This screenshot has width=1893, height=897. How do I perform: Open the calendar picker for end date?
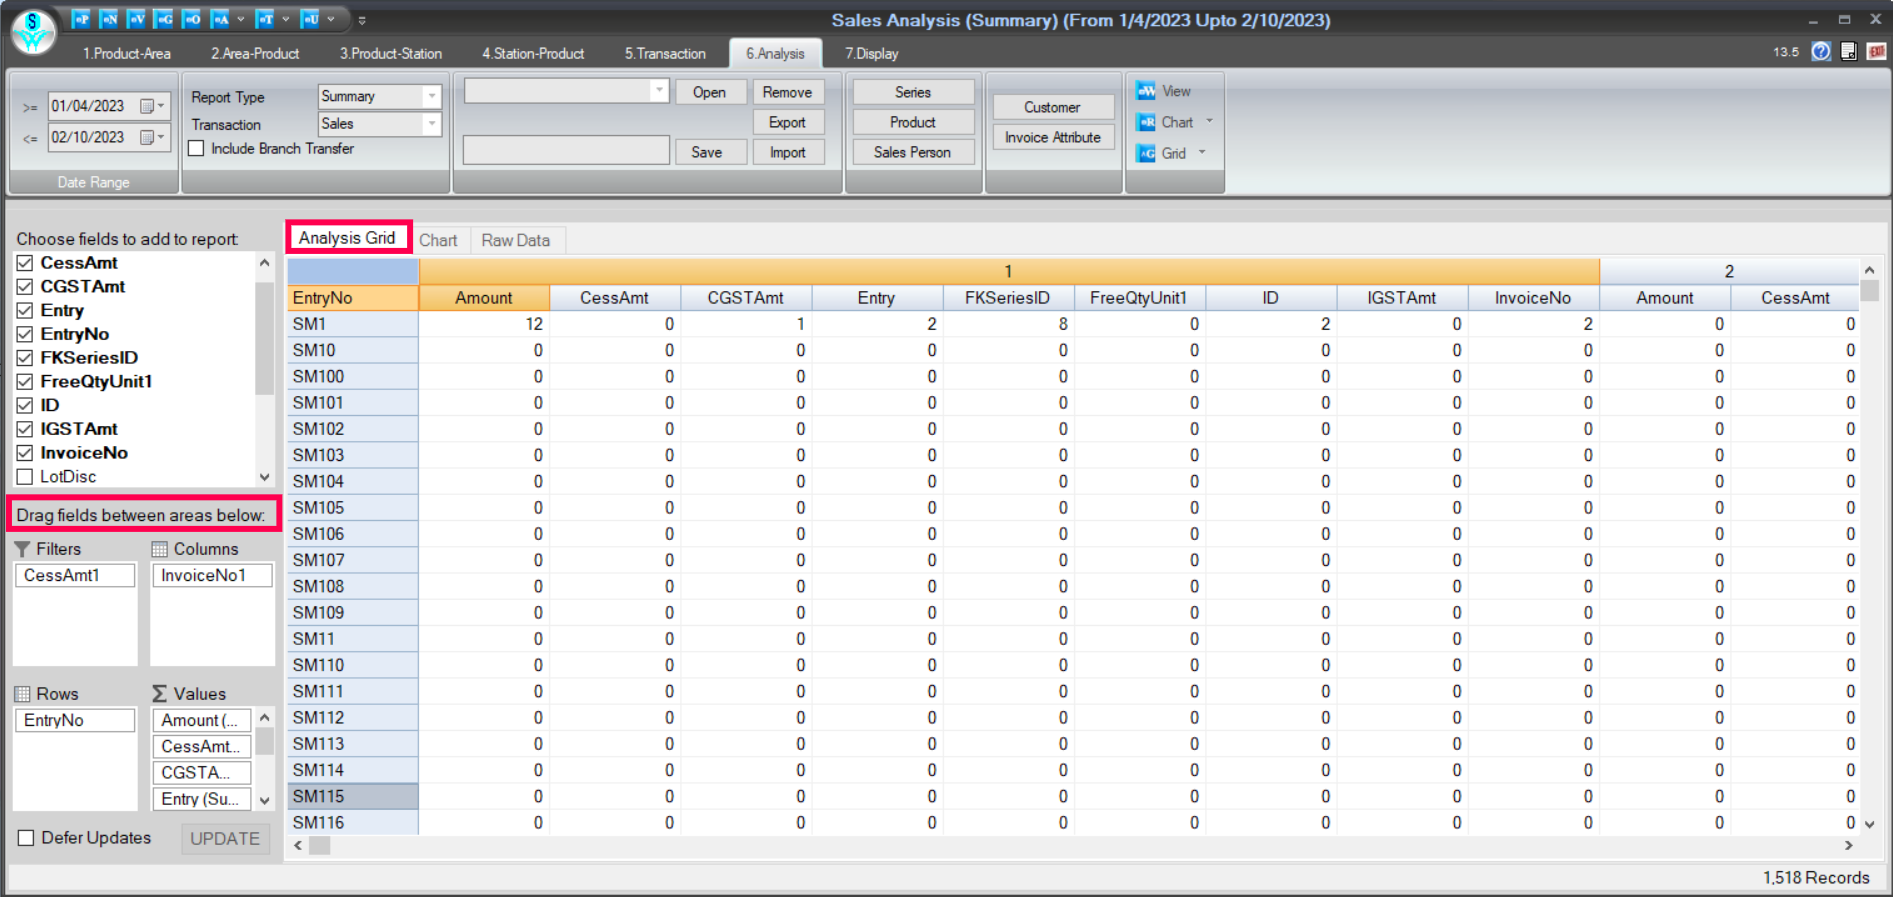[x=152, y=137]
